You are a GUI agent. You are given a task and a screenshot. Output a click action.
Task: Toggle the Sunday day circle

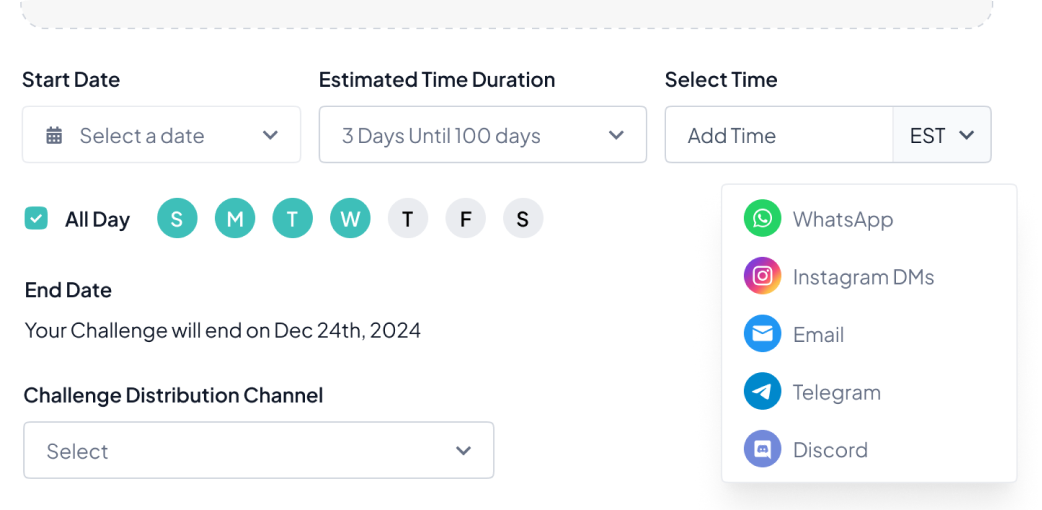tap(177, 219)
